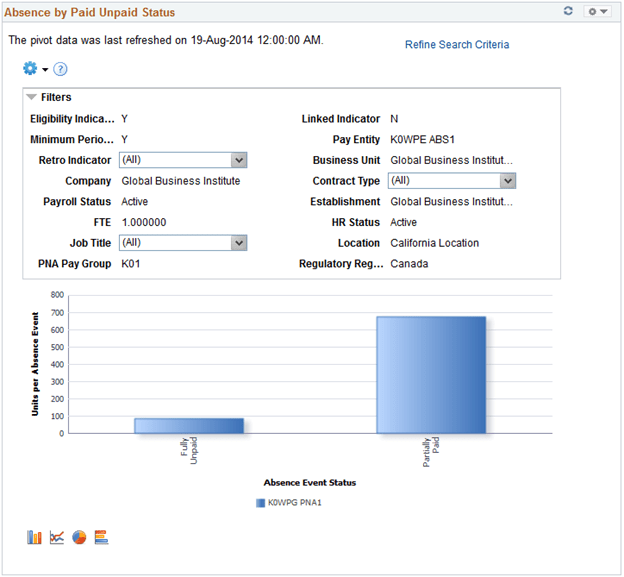Refresh the pagelet with refresh icon
This screenshot has width=624, height=577.
tap(568, 11)
